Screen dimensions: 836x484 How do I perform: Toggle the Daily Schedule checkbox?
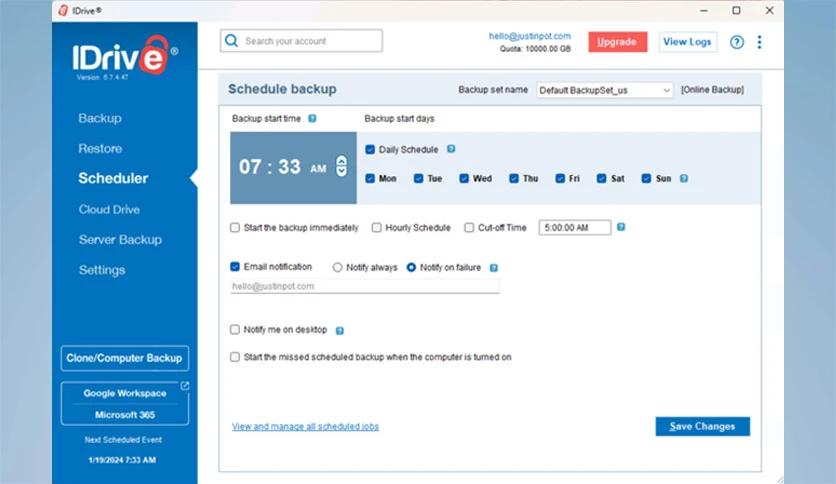370,149
